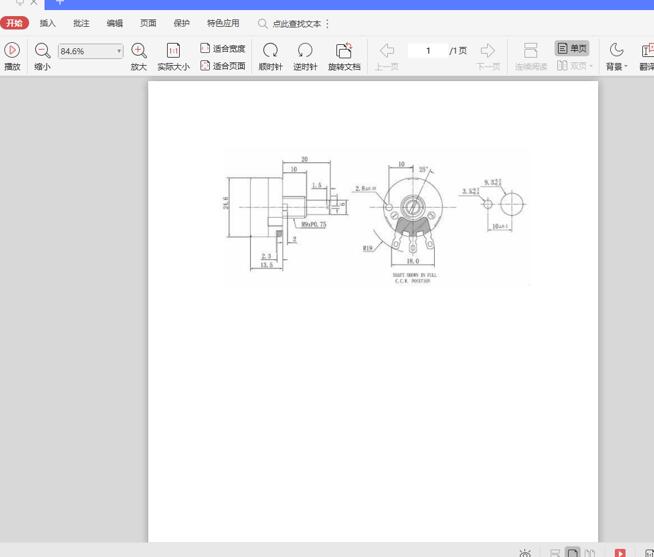Click the eye protection icon in status bar
This screenshot has height=557, width=654.
(x=525, y=553)
